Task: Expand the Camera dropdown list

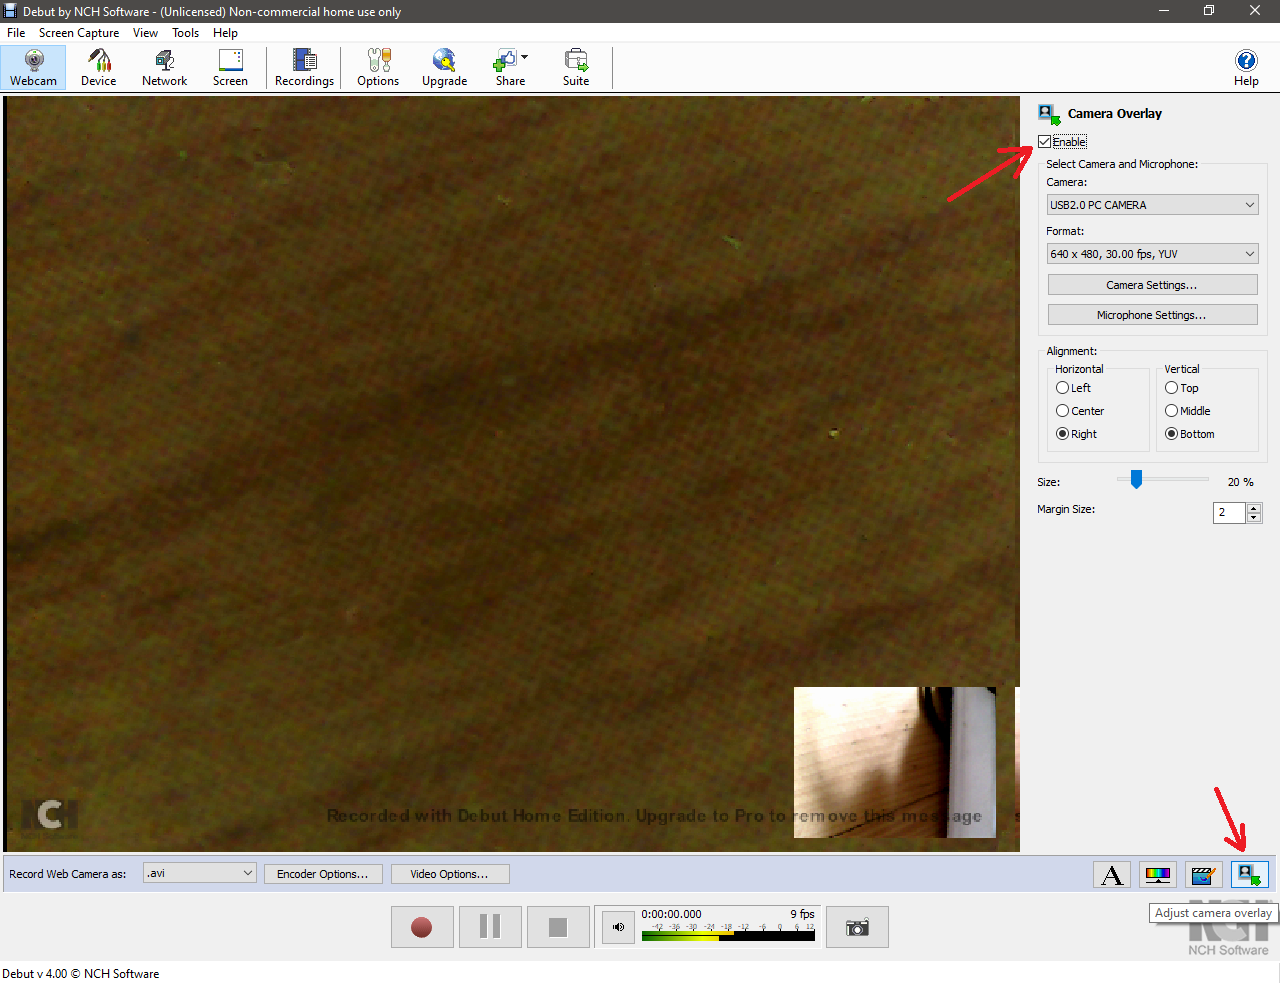Action: [1152, 205]
